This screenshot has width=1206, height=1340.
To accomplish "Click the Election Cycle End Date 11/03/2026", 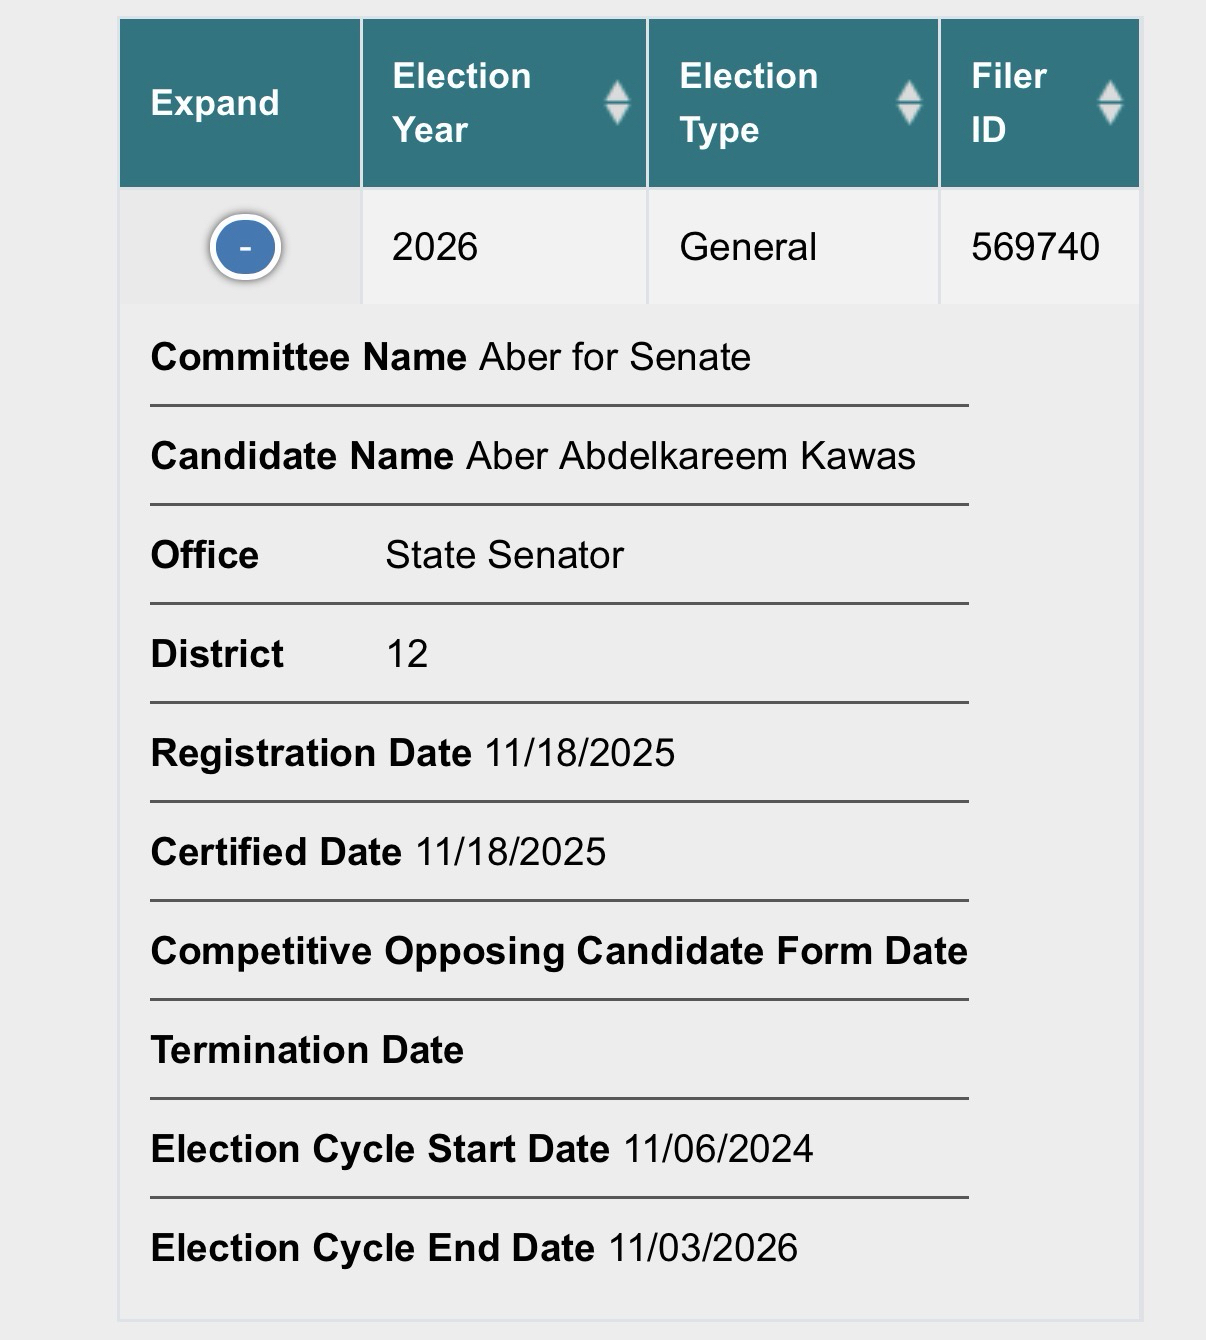I will (703, 1248).
